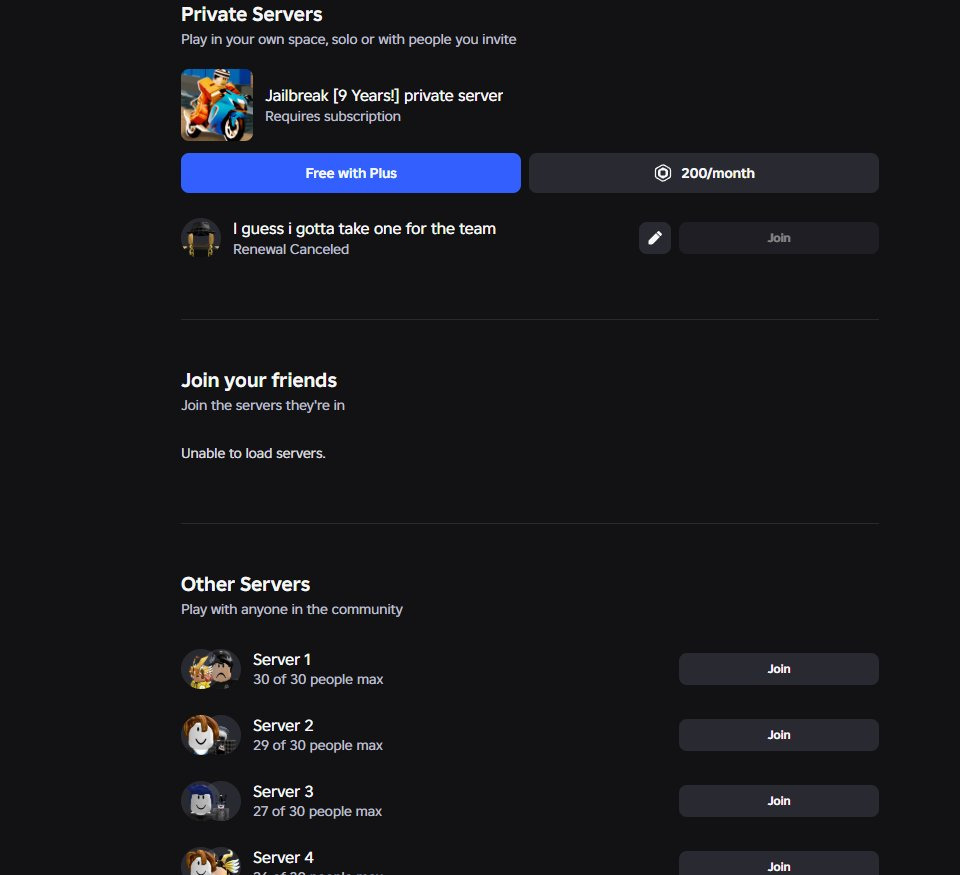This screenshot has width=960, height=875.
Task: Click the frowning-face avatar in Server 1
Action: [x=226, y=670]
